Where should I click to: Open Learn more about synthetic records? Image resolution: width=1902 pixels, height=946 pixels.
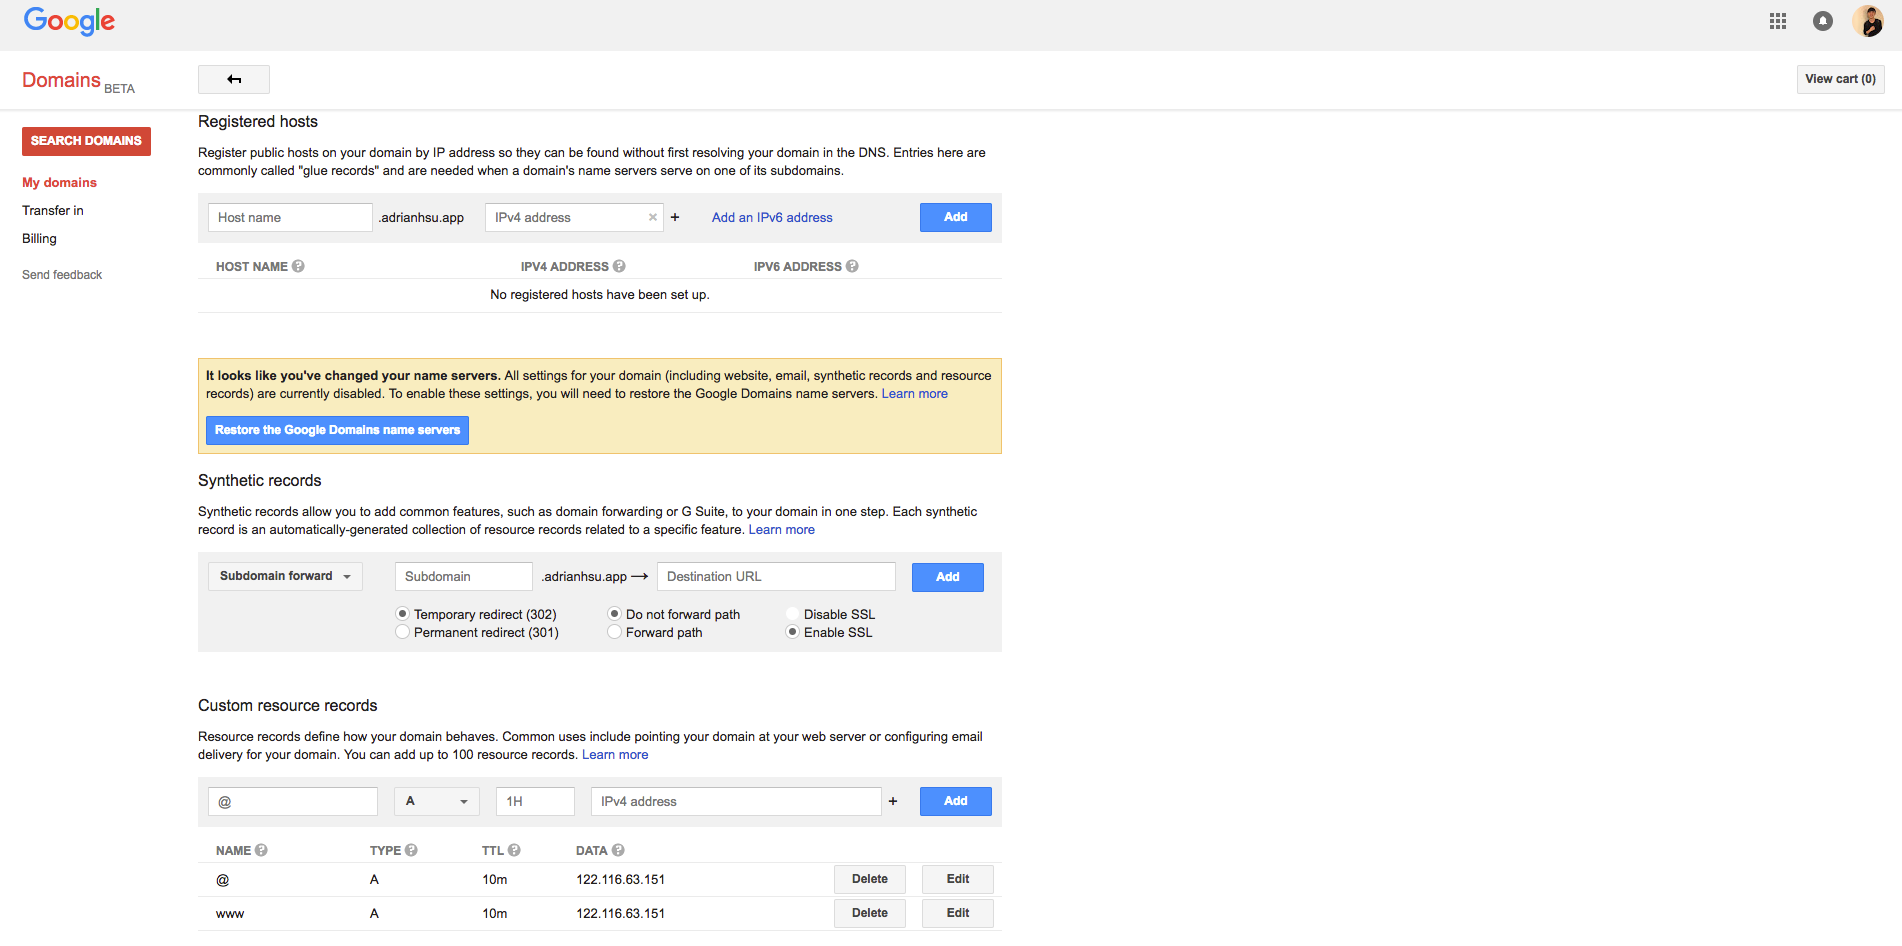(x=781, y=530)
